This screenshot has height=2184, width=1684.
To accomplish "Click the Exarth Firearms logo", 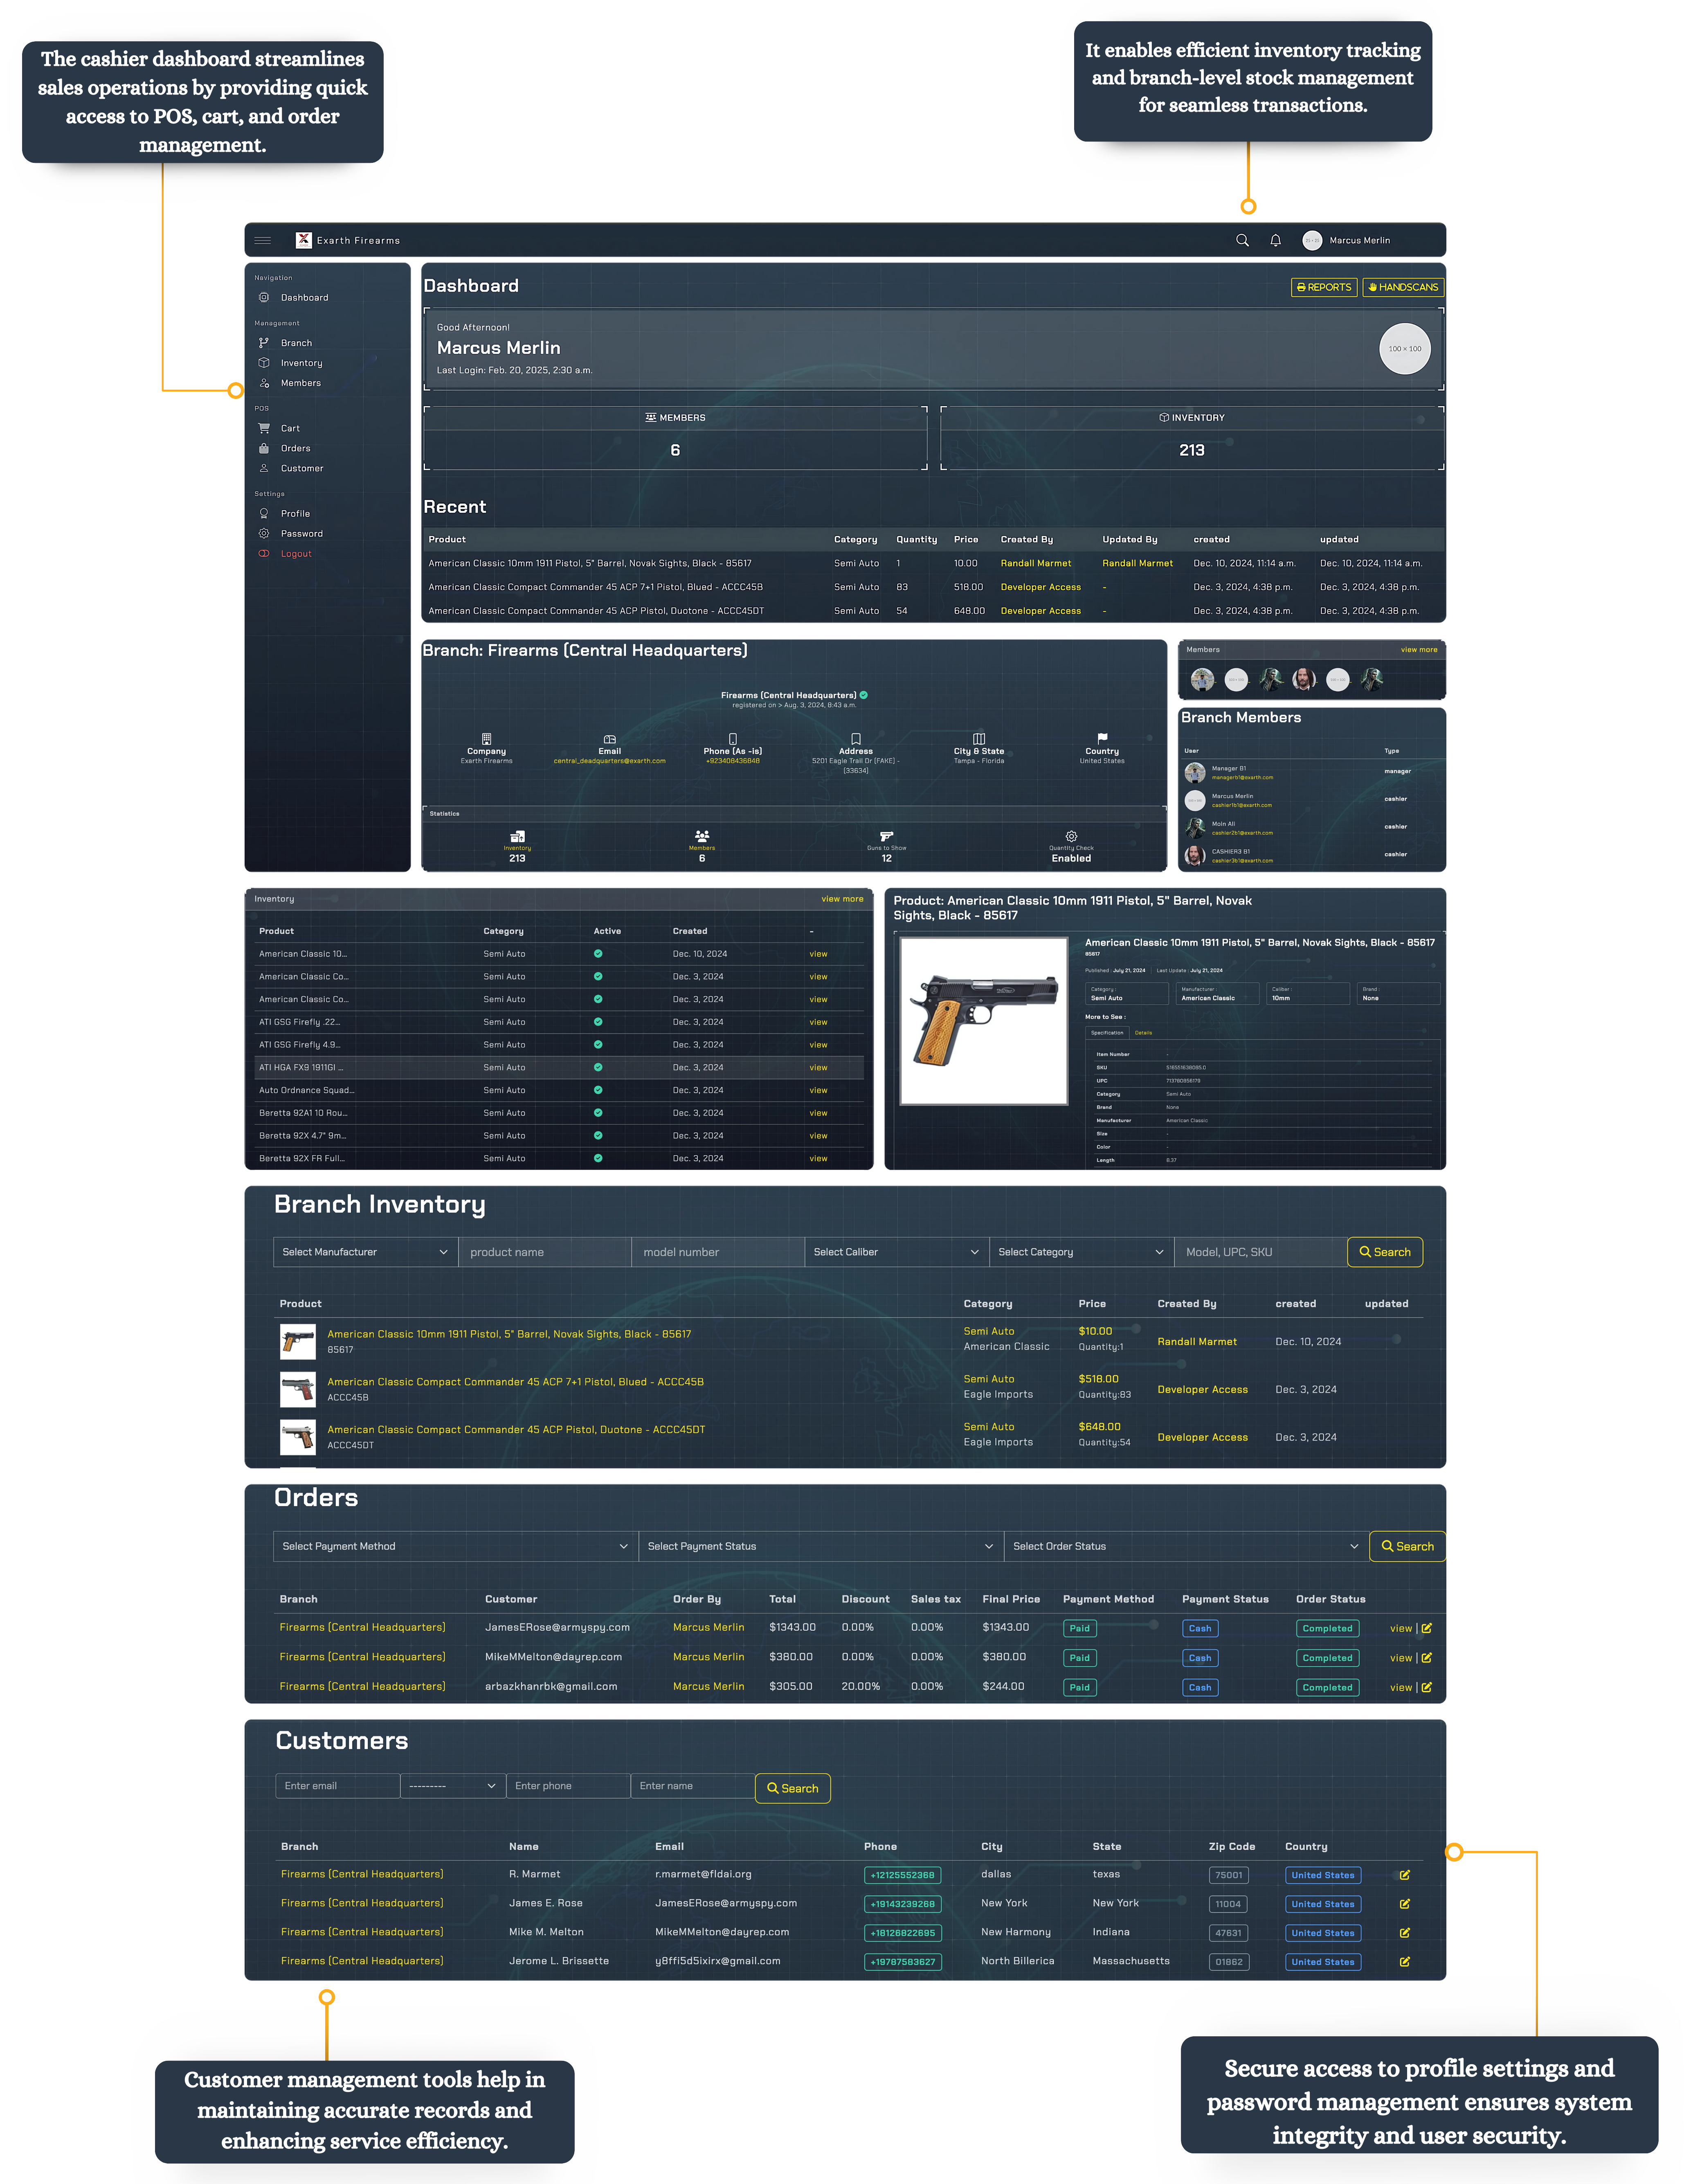I will click(304, 240).
